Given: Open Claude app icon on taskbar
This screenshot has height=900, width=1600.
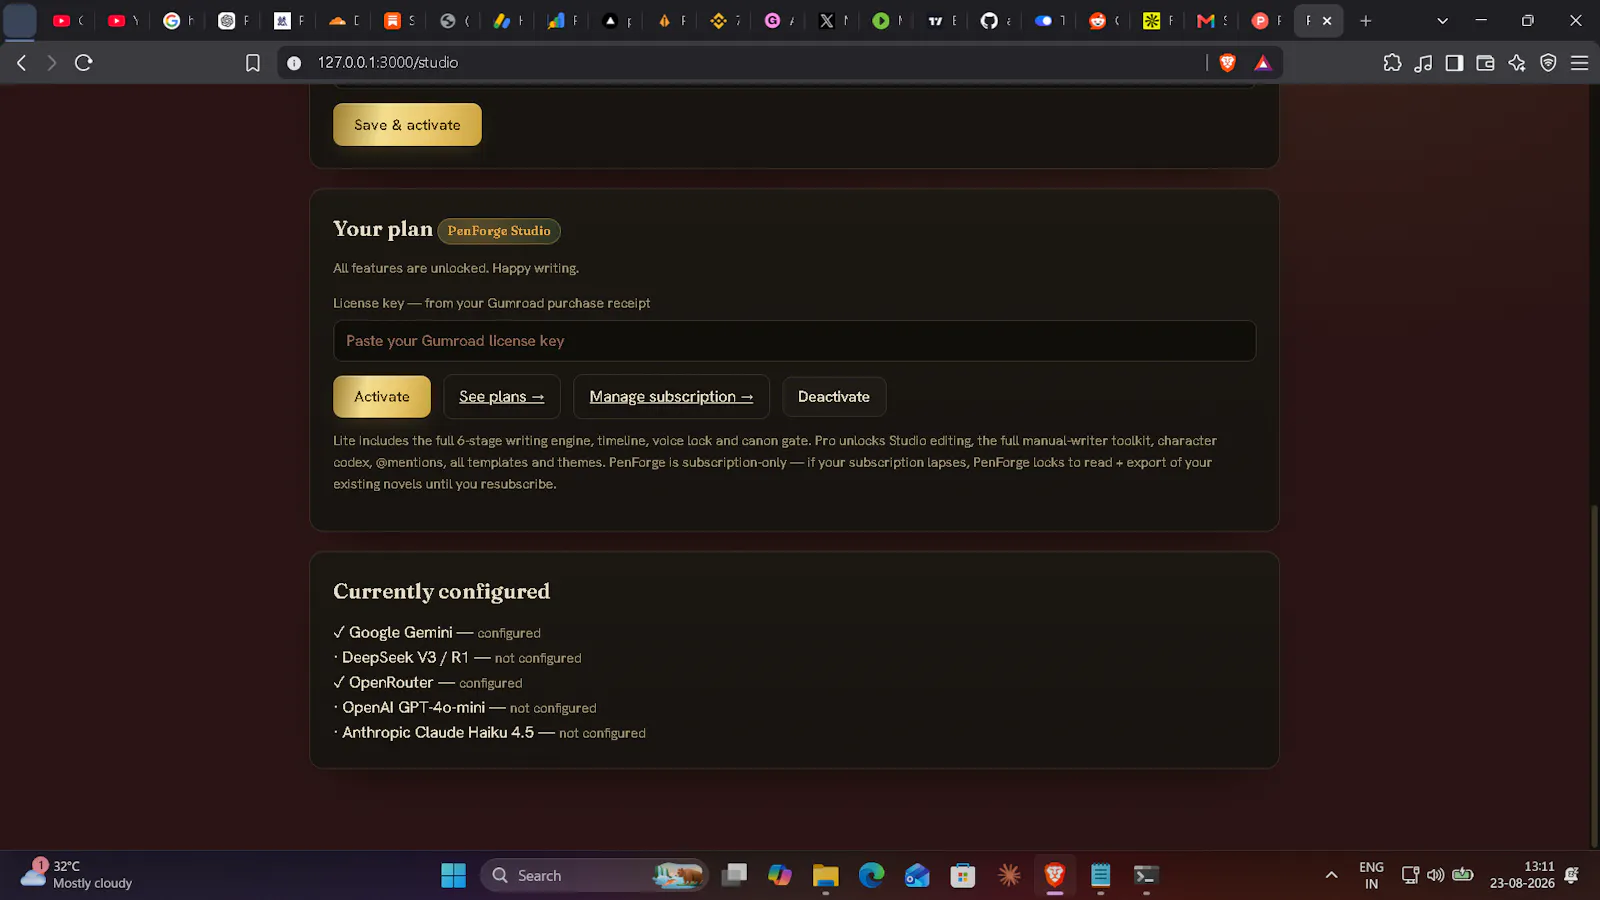Looking at the screenshot, I should pos(1009,875).
